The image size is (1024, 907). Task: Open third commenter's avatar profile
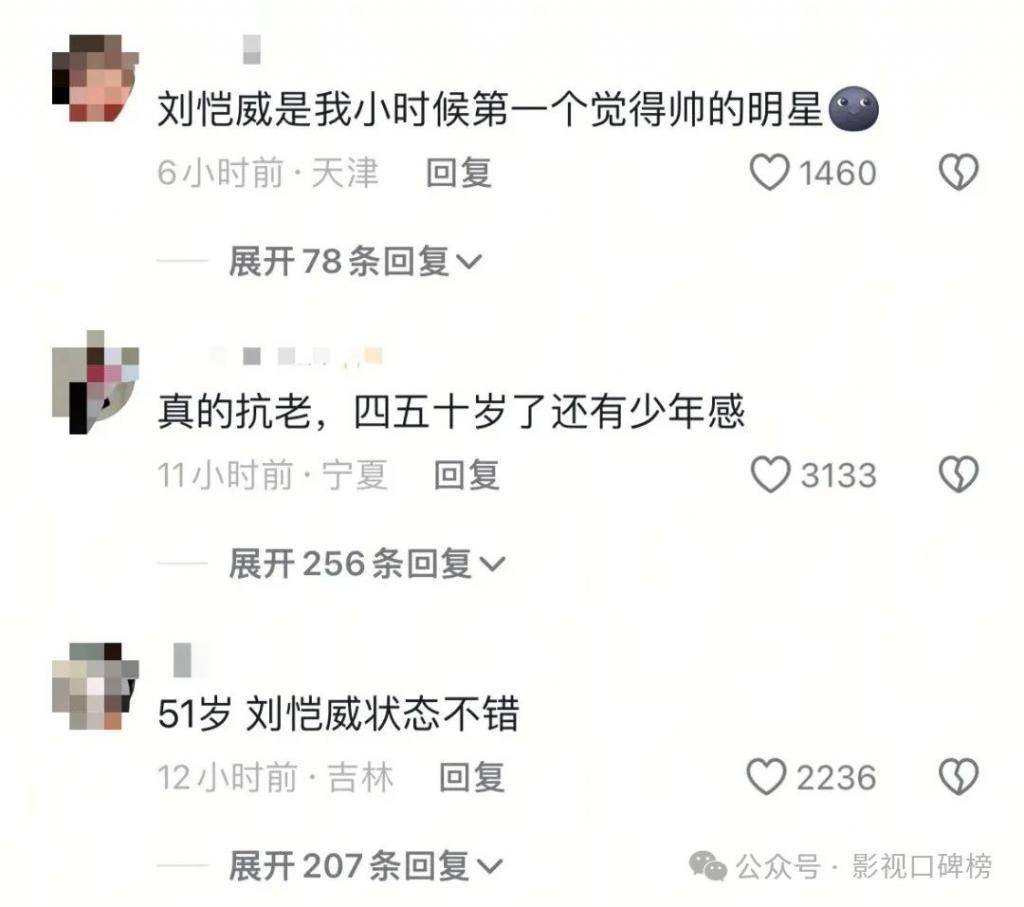click(95, 686)
